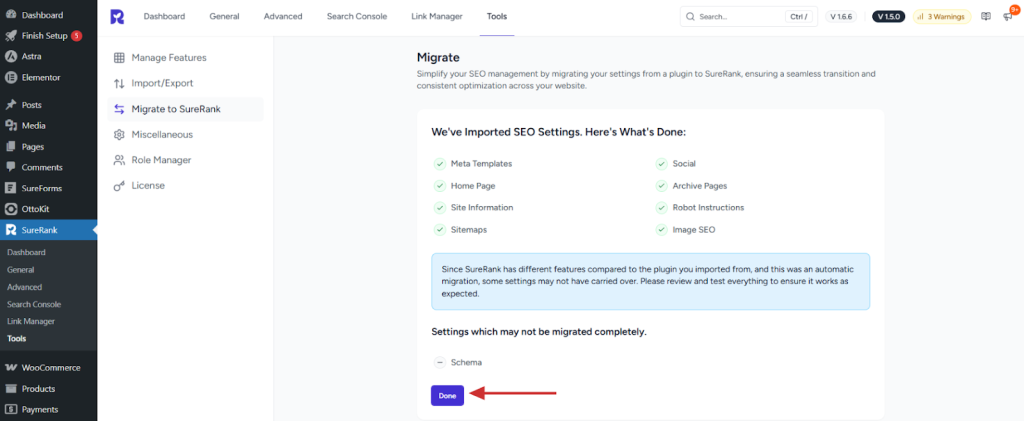This screenshot has width=1024, height=421.
Task: Click the SureForms icon in sidebar
Action: click(10, 189)
